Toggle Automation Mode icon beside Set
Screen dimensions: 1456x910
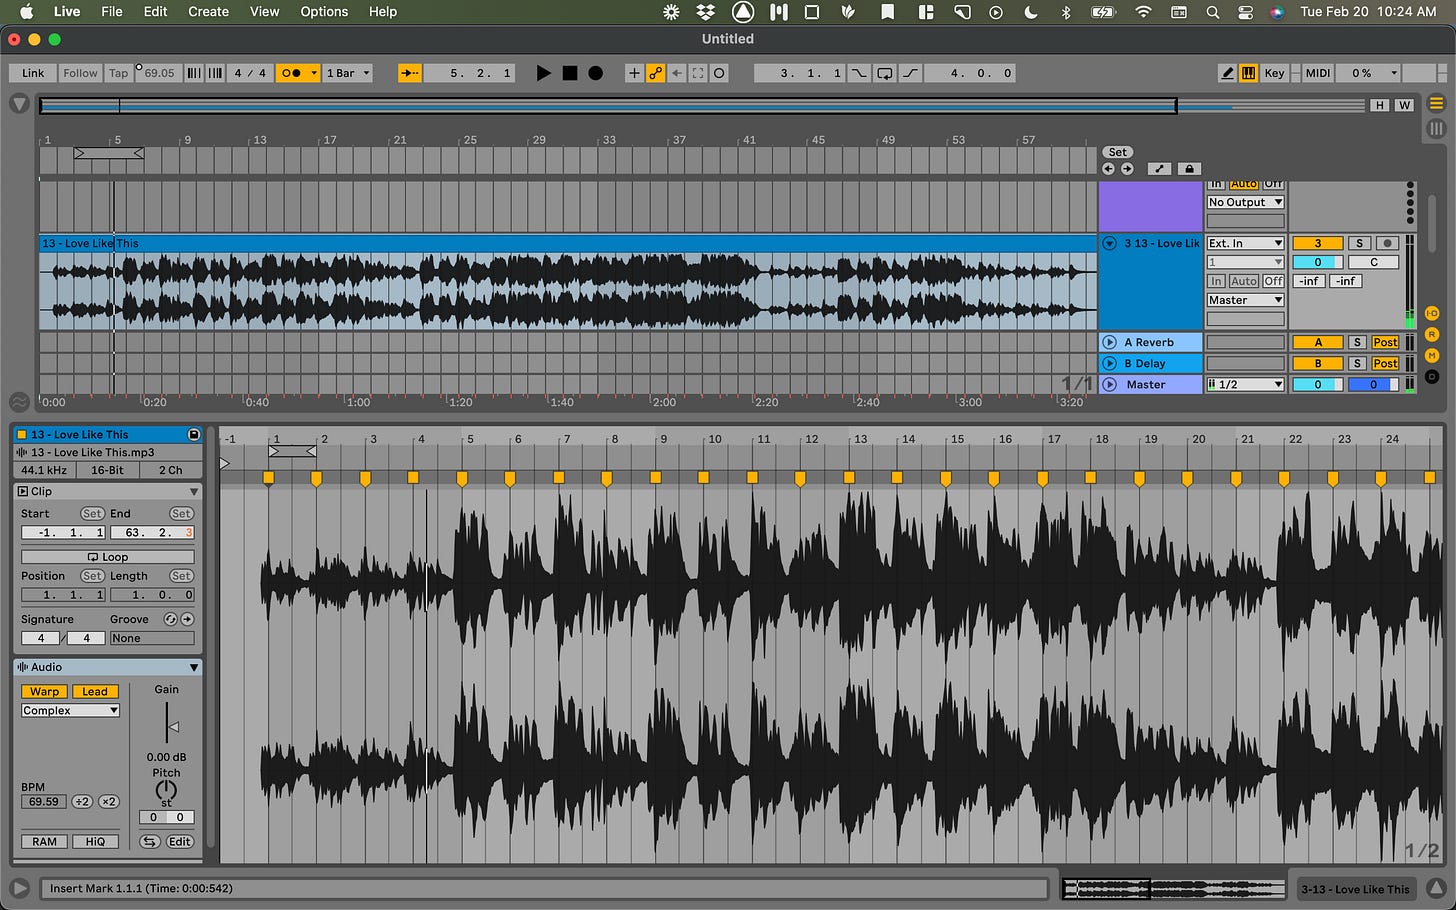1159,169
